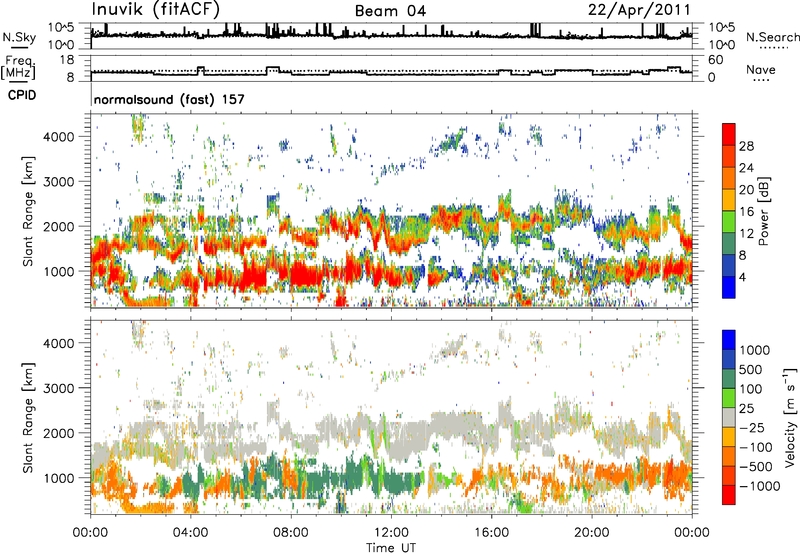
Task: Click the 'Freq. [MHz]' axis label
Action: click(18, 68)
